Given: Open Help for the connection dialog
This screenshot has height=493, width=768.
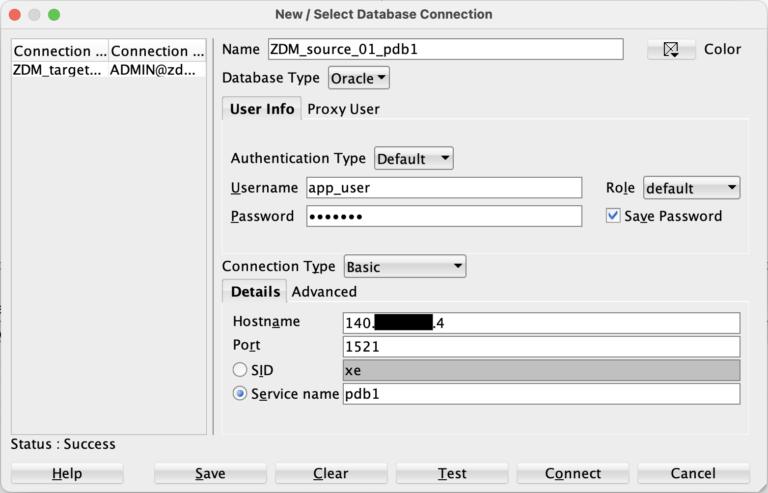Looking at the screenshot, I should click(67, 473).
